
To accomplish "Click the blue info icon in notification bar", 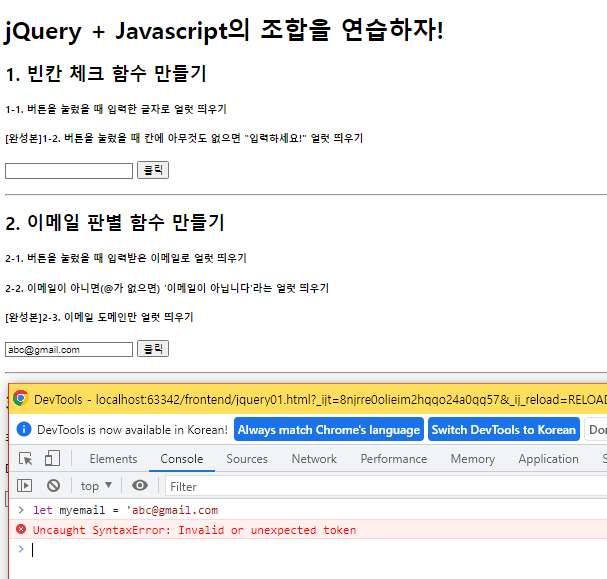I will click(x=24, y=429).
